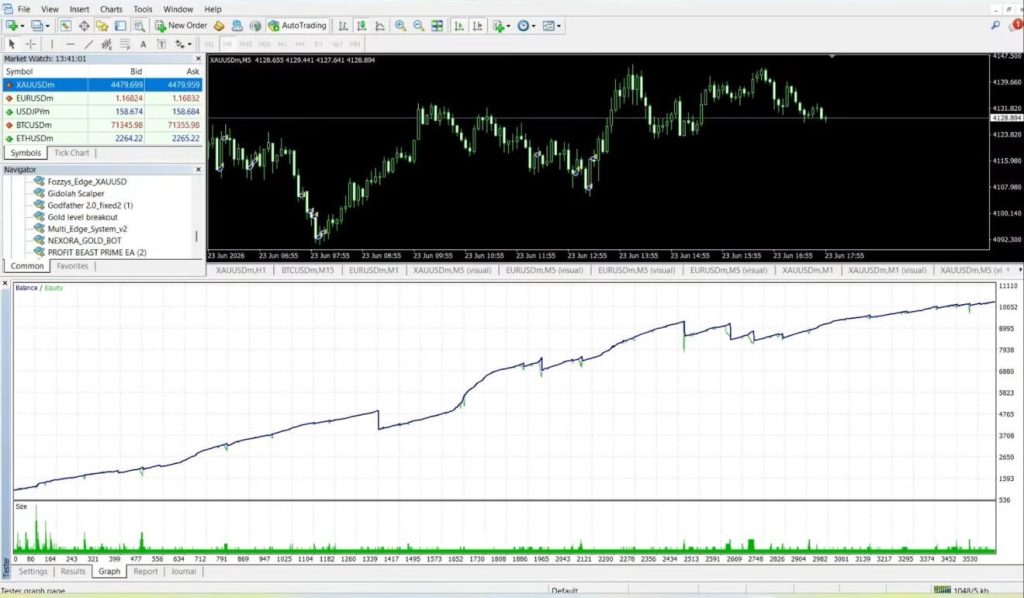Image resolution: width=1024 pixels, height=598 pixels.
Task: Zoom out on the chart
Action: [419, 25]
